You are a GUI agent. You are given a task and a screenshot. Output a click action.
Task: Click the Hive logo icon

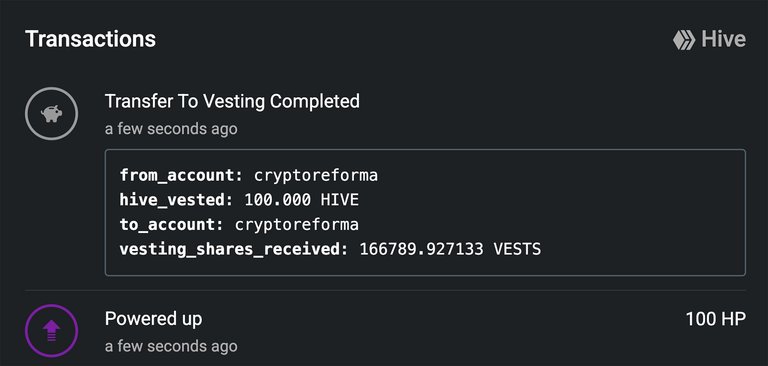684,40
